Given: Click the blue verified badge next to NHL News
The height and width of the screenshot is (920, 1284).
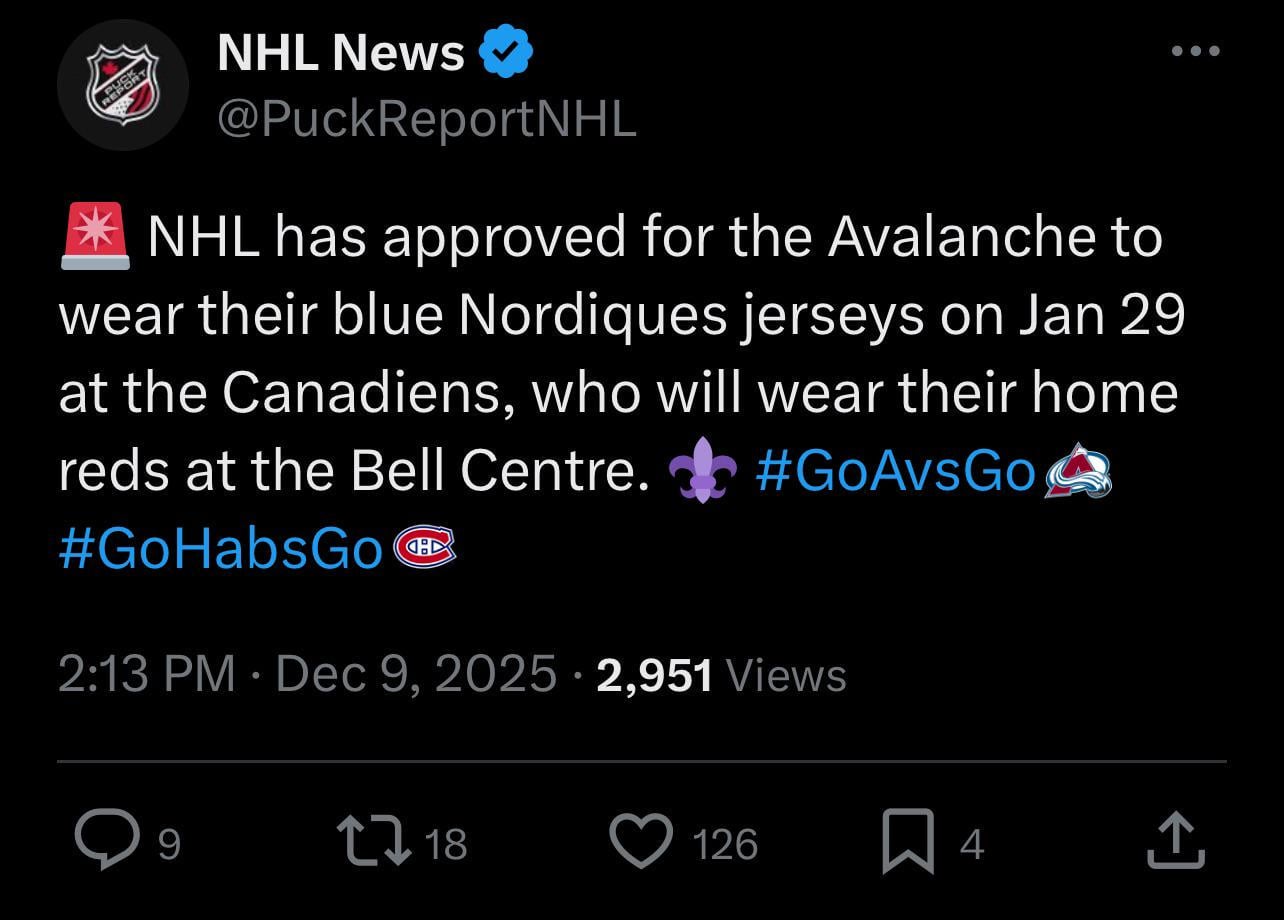Looking at the screenshot, I should point(508,51).
